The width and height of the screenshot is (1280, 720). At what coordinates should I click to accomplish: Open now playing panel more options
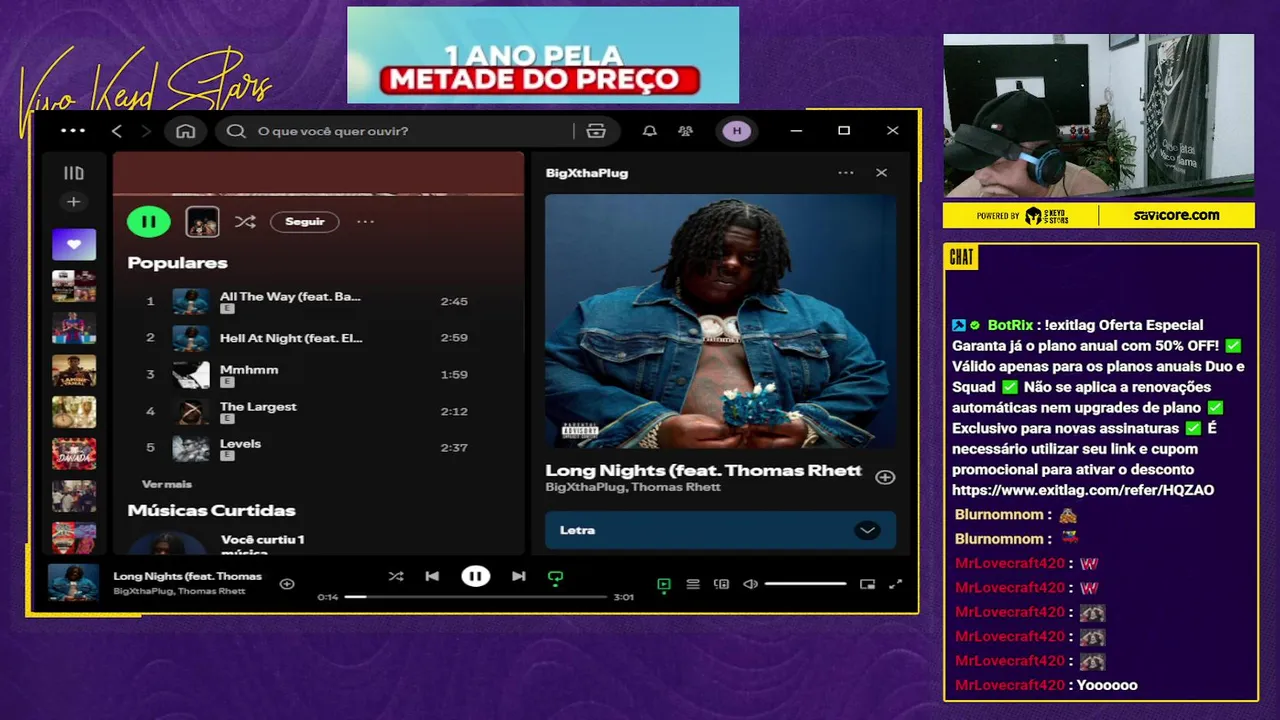846,173
